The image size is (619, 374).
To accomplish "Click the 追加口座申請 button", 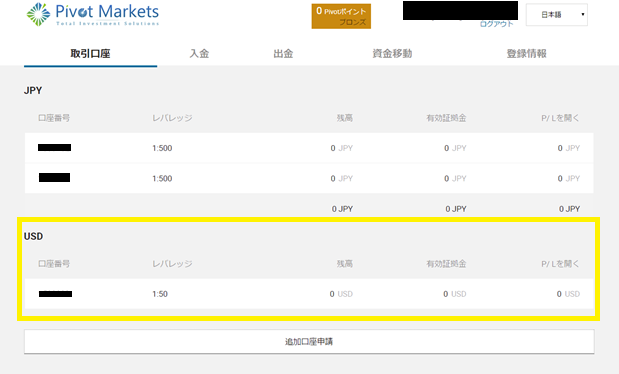I will pyautogui.click(x=309, y=342).
